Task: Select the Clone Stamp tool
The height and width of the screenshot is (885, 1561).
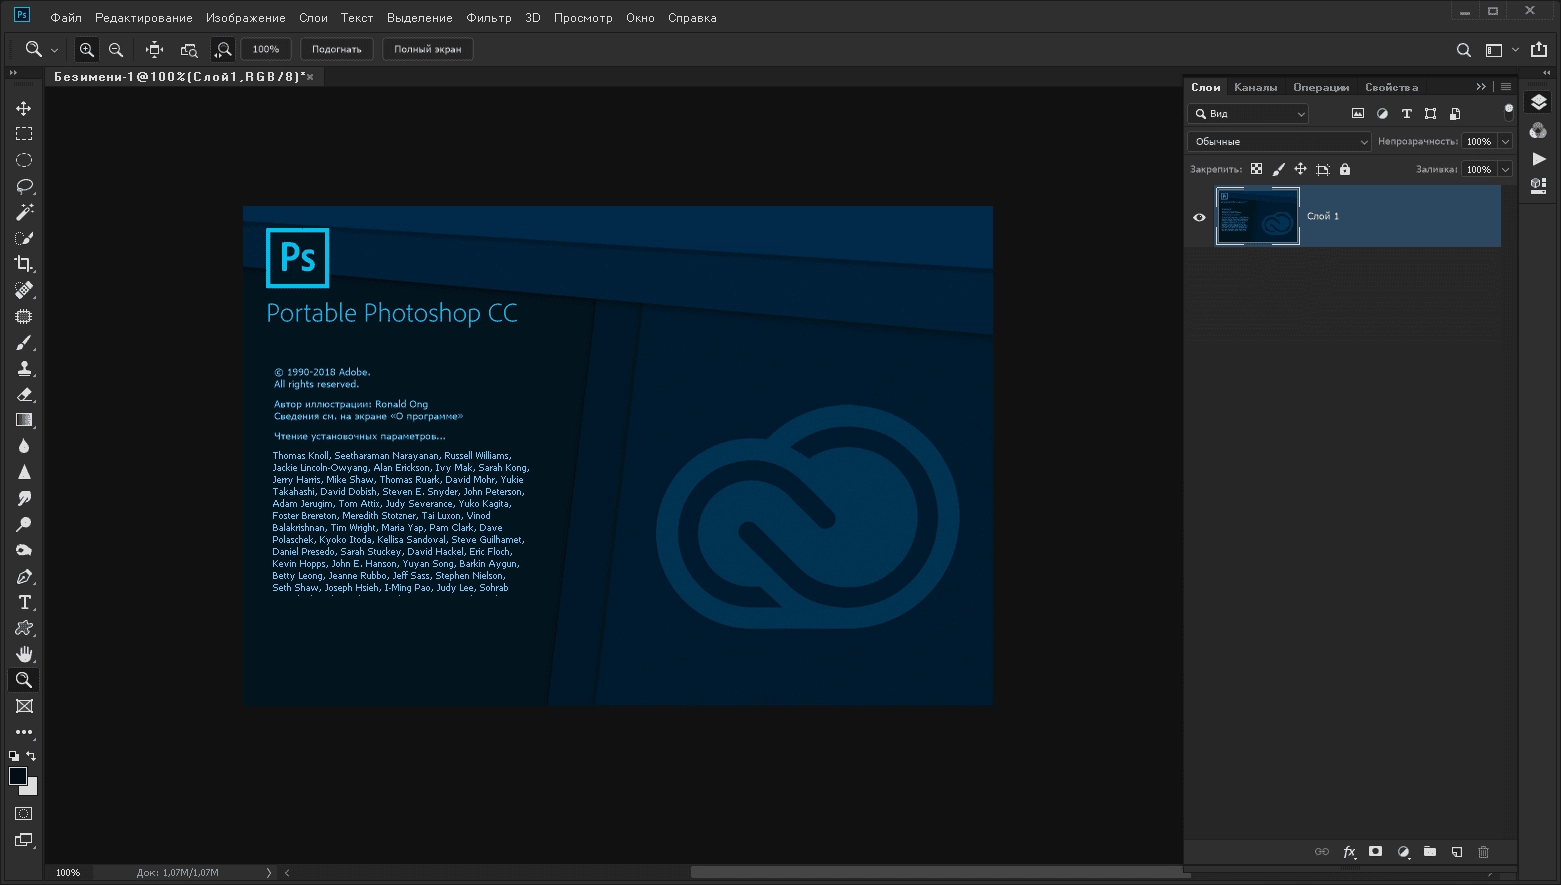Action: click(x=24, y=368)
